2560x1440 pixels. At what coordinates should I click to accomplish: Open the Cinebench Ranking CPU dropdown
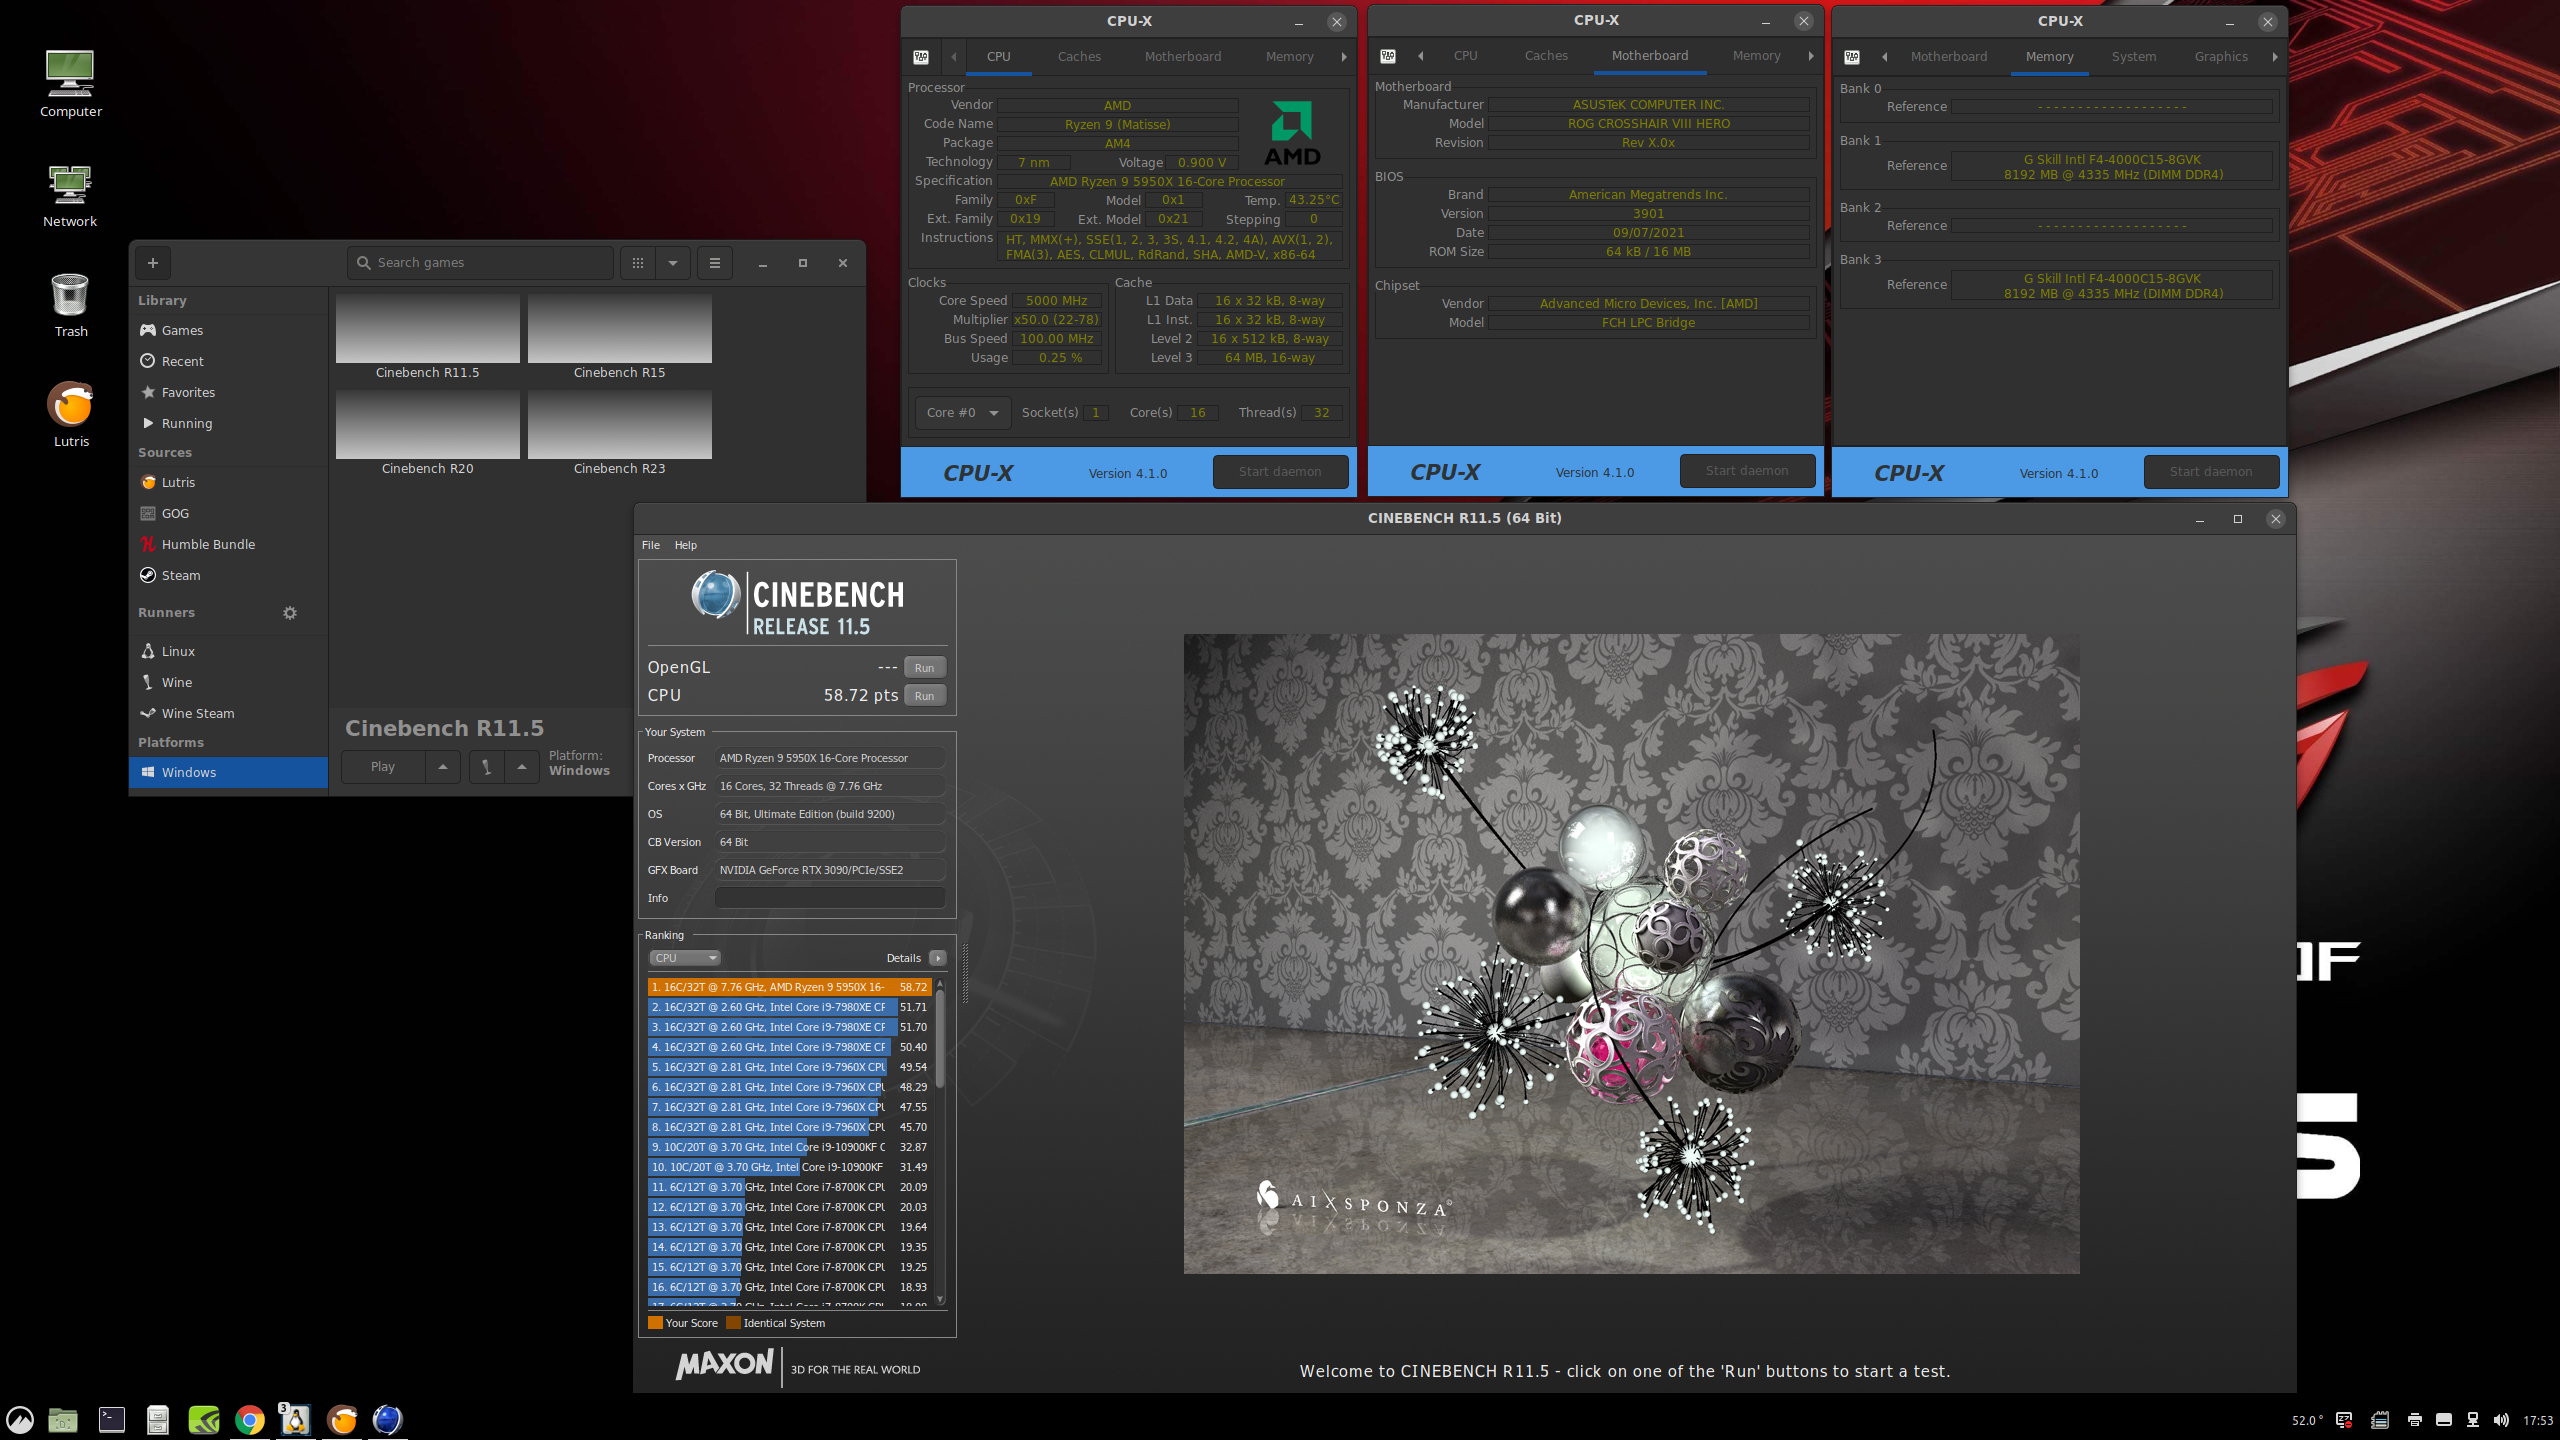click(685, 958)
